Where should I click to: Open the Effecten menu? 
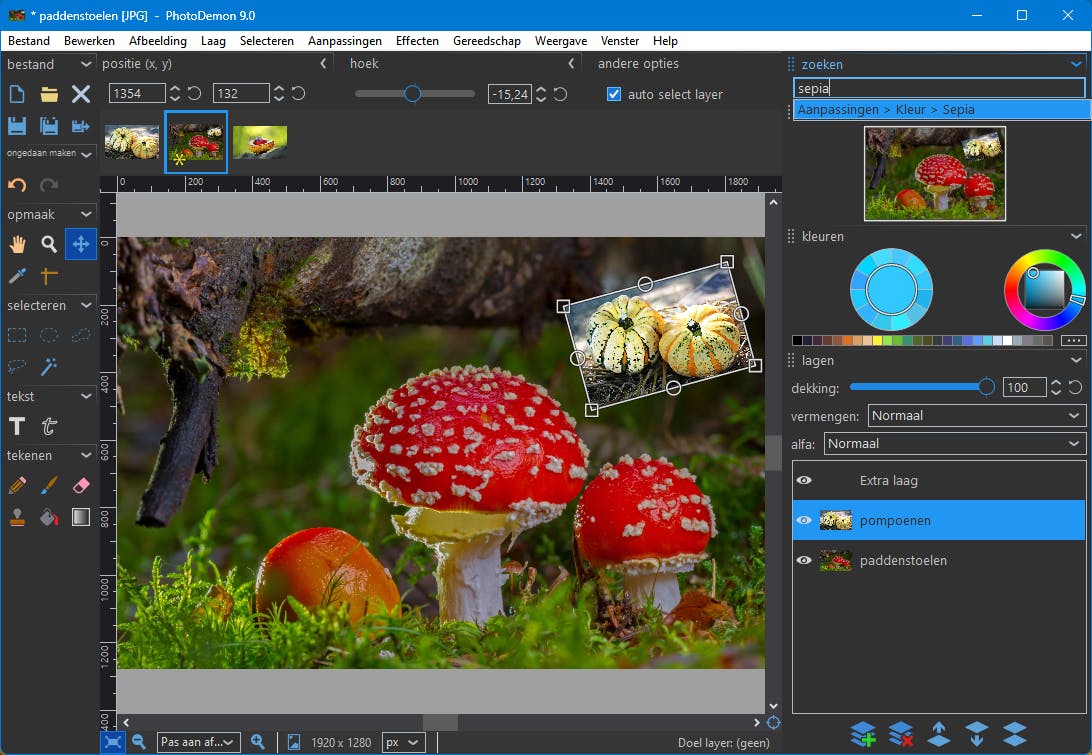pos(417,41)
